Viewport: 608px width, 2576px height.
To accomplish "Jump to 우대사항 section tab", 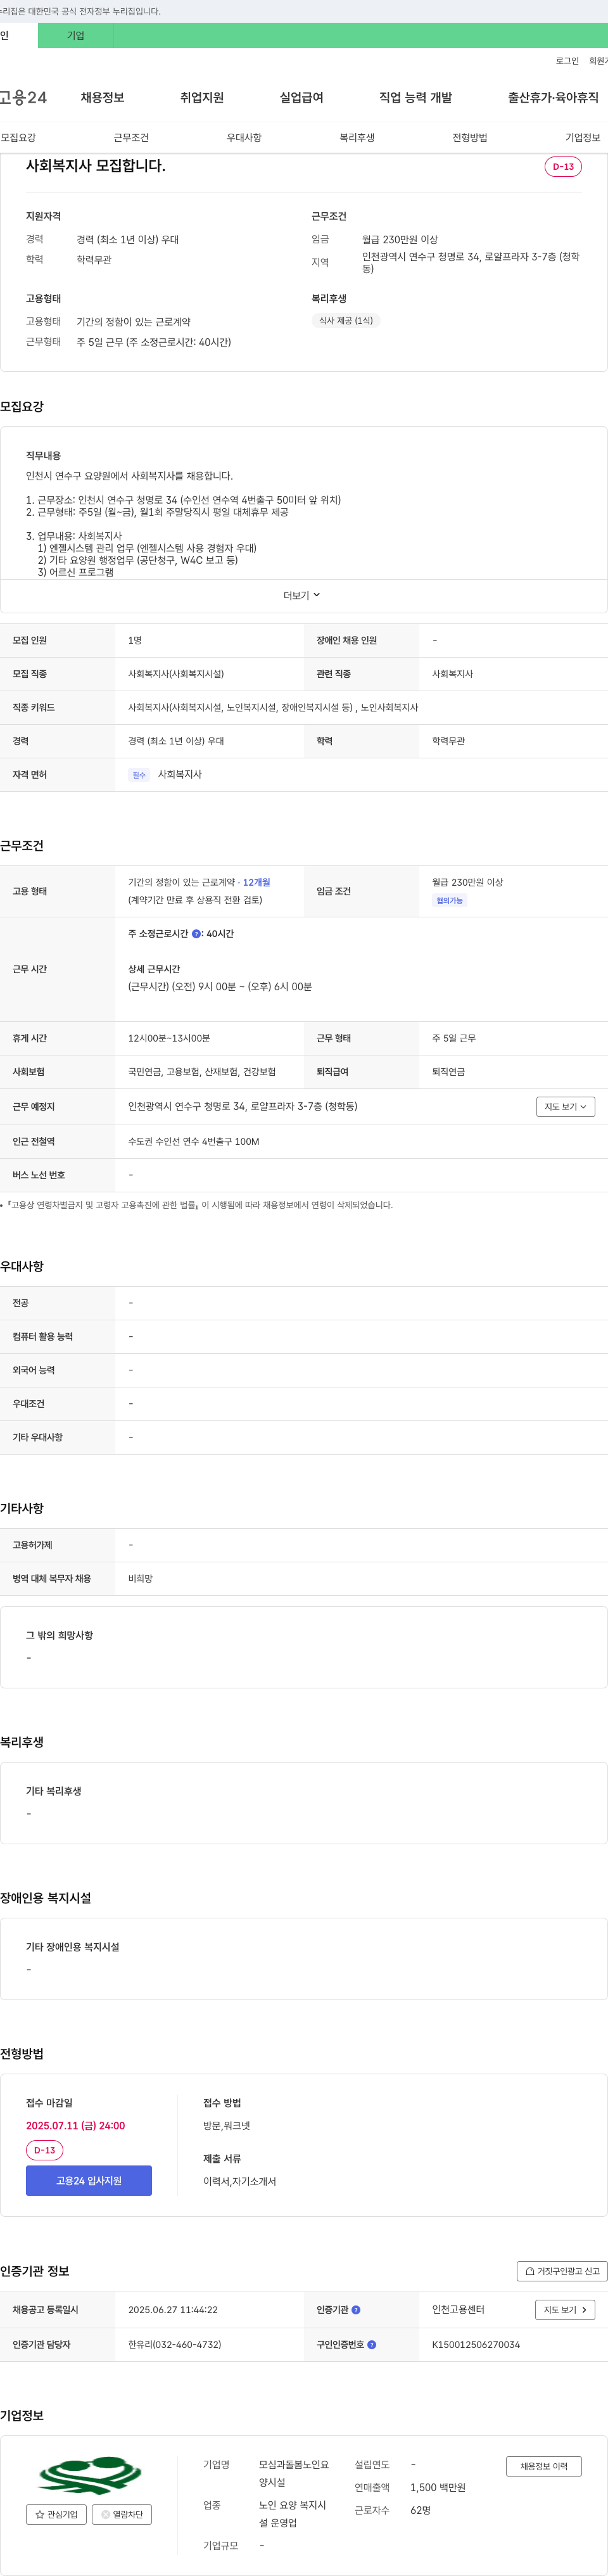I will click(244, 137).
